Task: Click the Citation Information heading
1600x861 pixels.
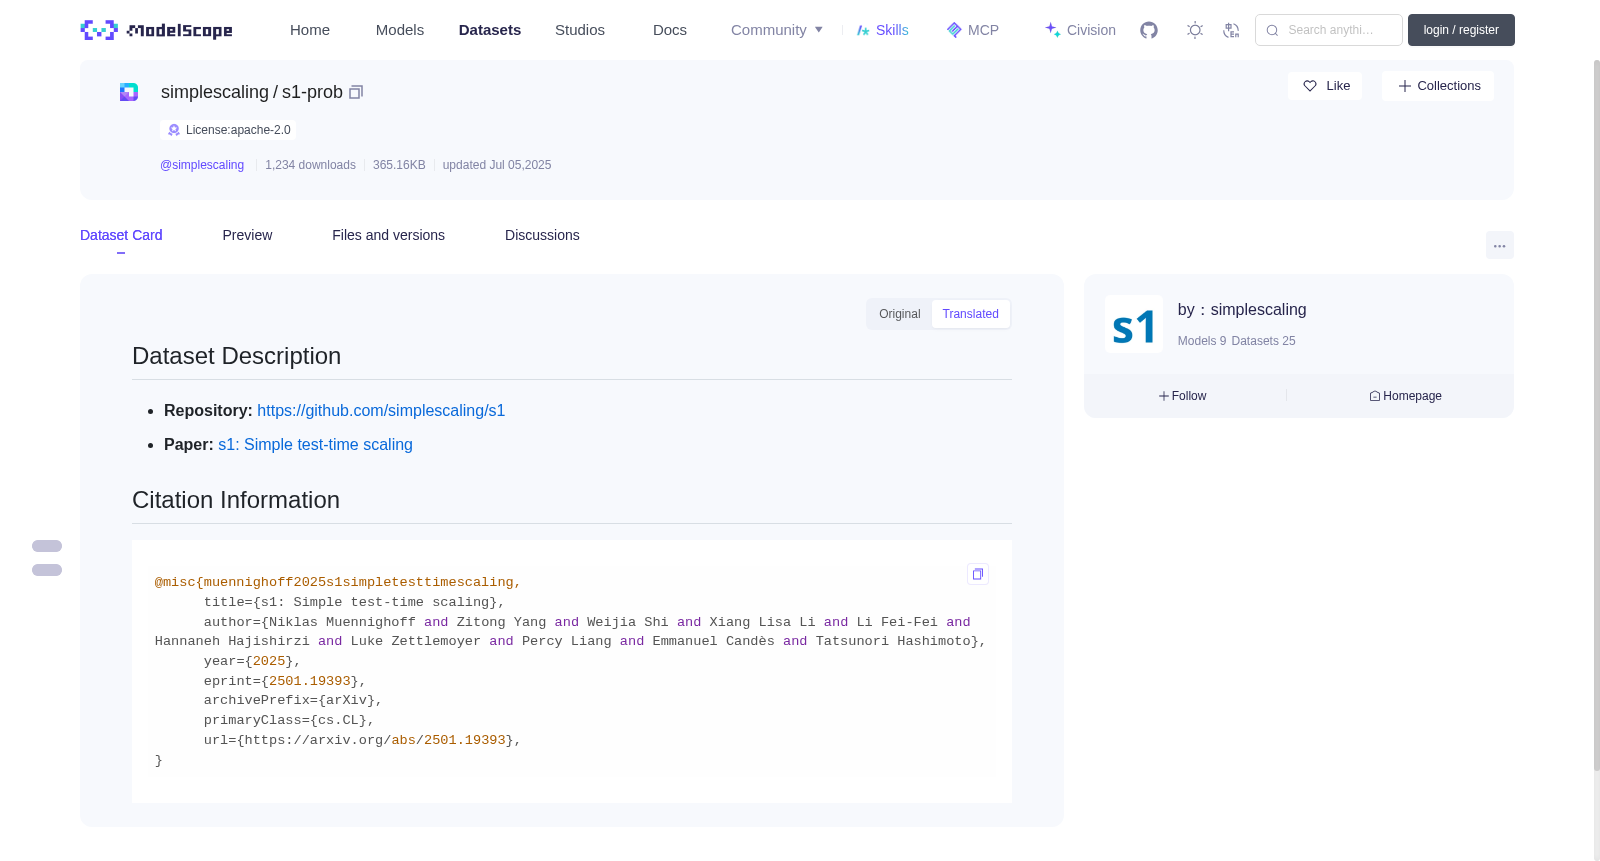Action: pyautogui.click(x=236, y=500)
